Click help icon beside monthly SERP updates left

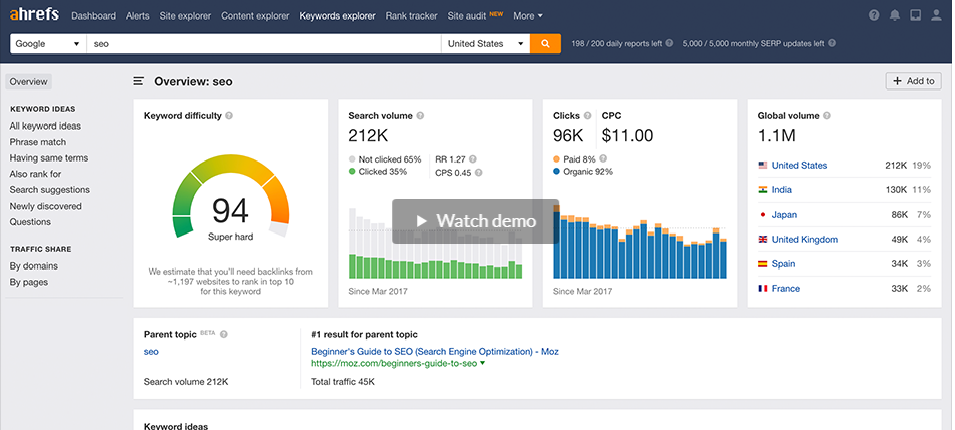pyautogui.click(x=832, y=43)
